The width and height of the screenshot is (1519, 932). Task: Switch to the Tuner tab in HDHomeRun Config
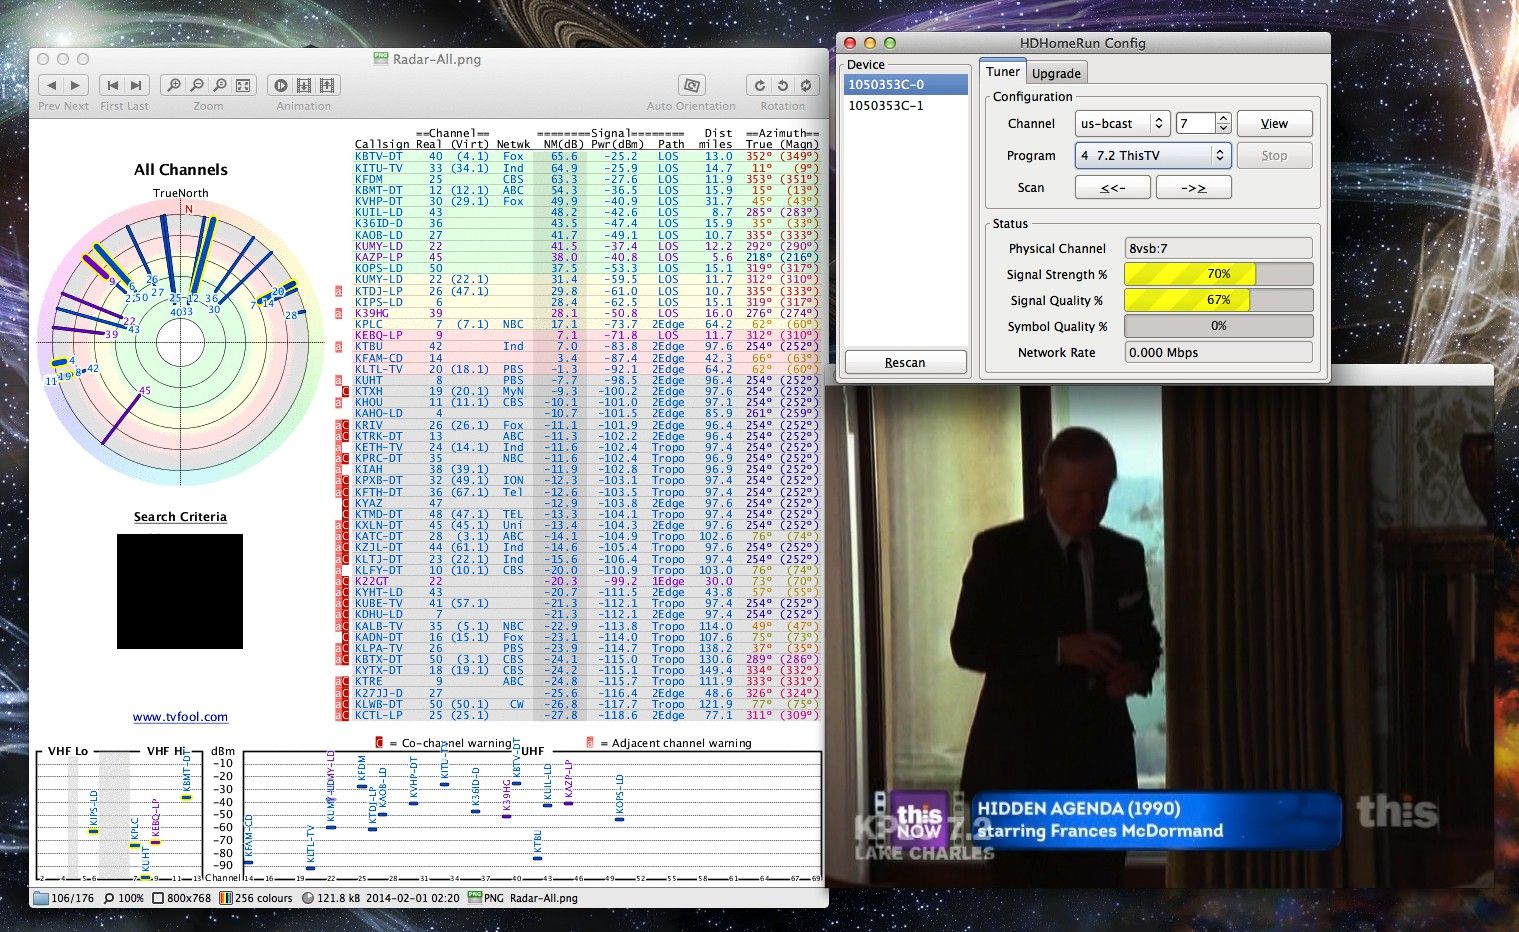(1002, 72)
